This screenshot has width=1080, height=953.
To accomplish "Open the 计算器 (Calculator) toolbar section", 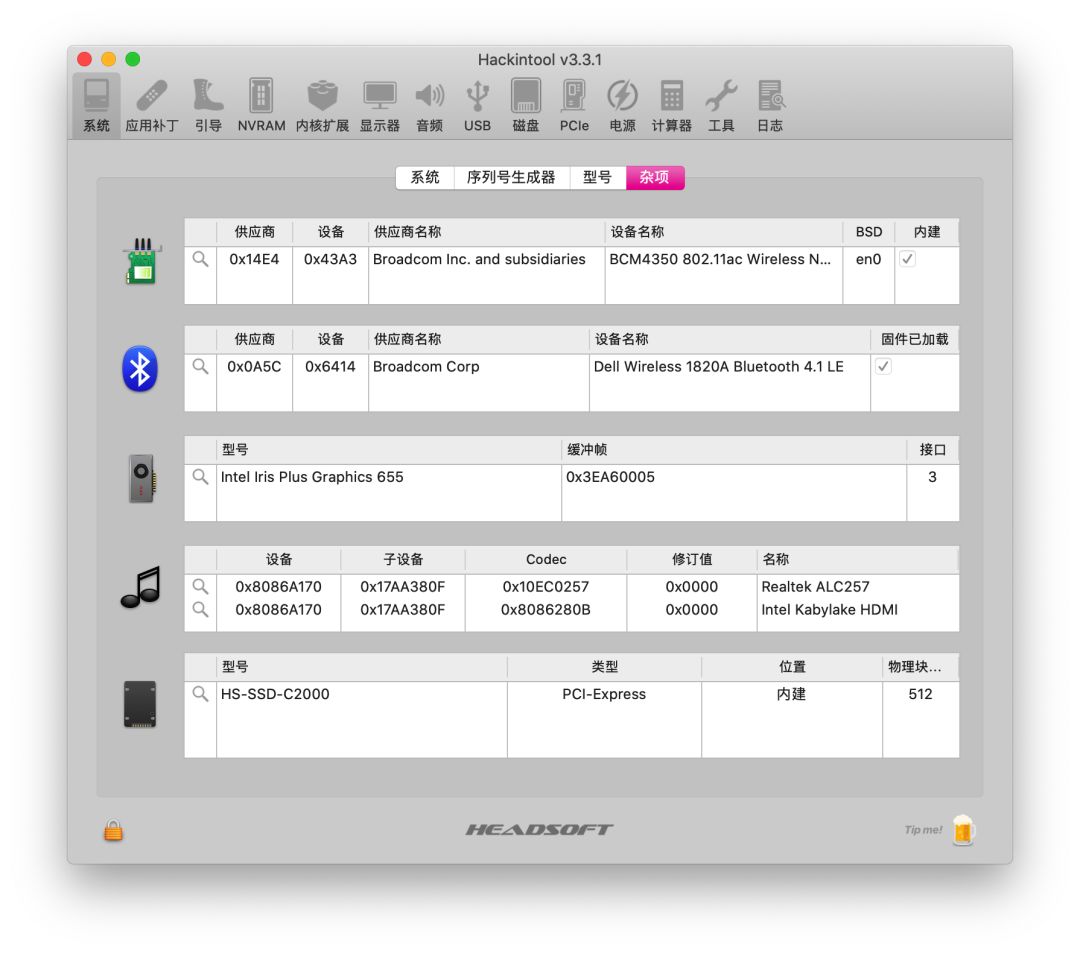I will point(672,105).
